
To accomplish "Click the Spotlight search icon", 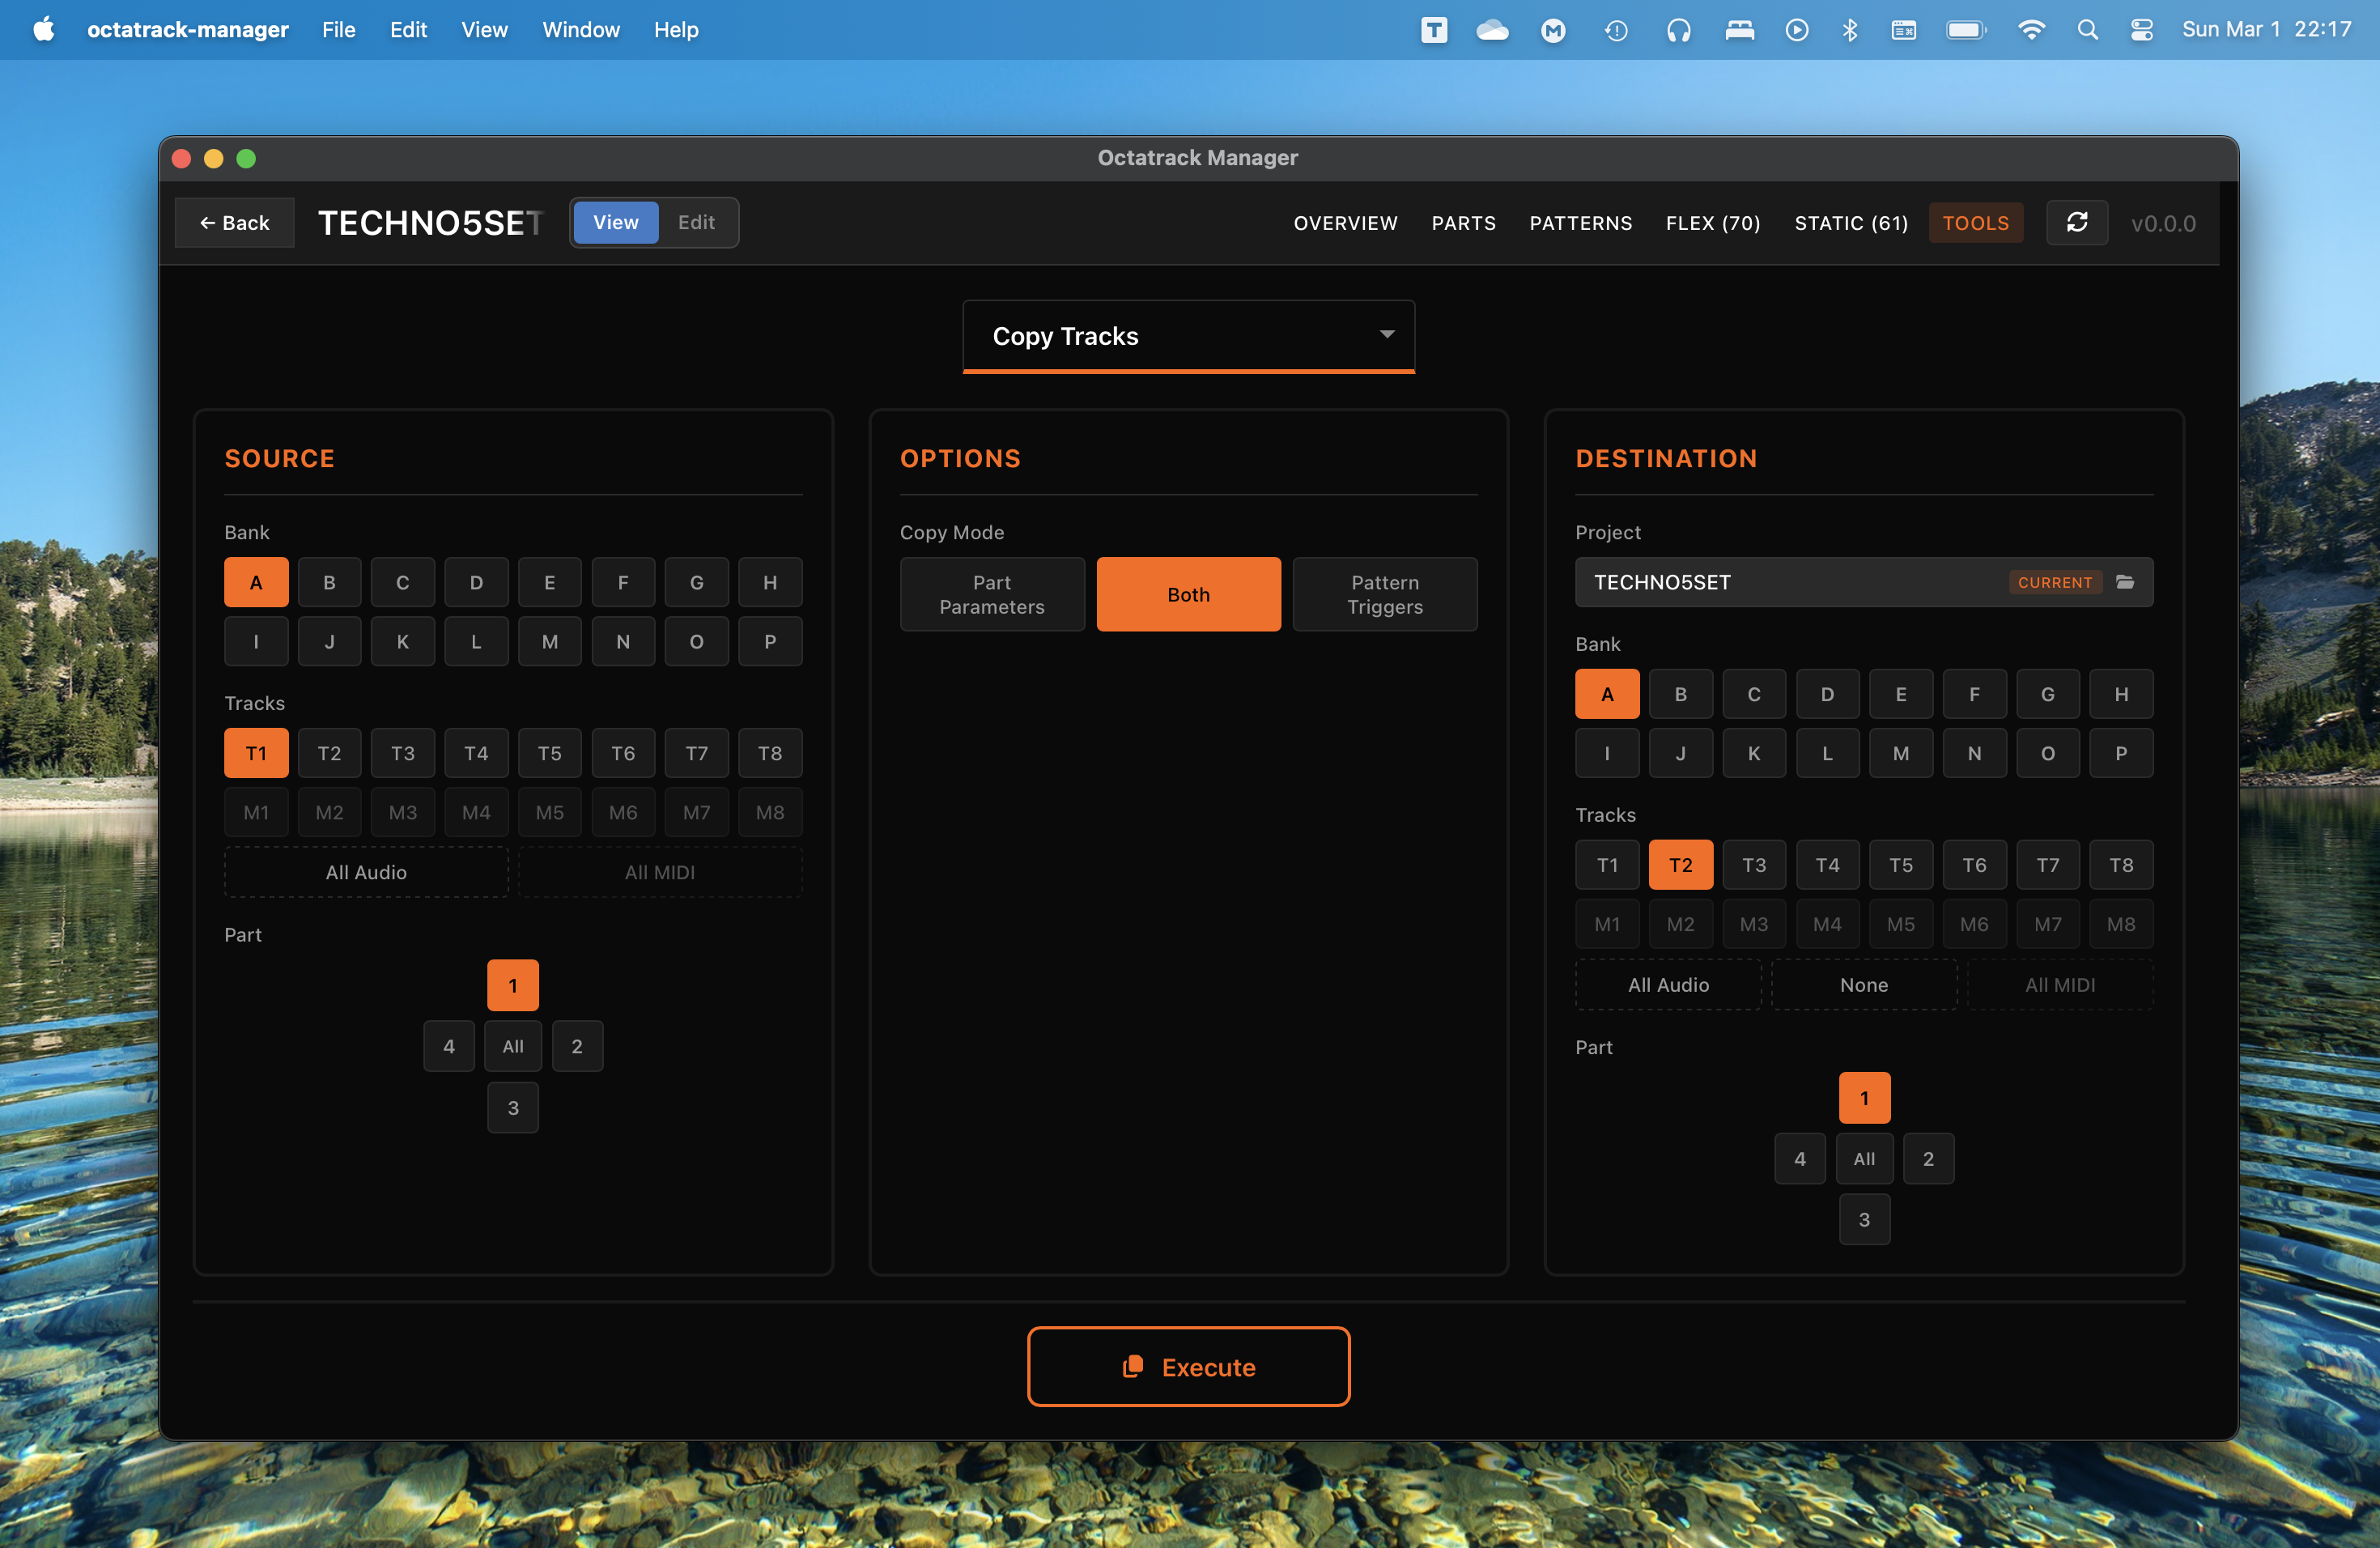I will pos(2087,30).
